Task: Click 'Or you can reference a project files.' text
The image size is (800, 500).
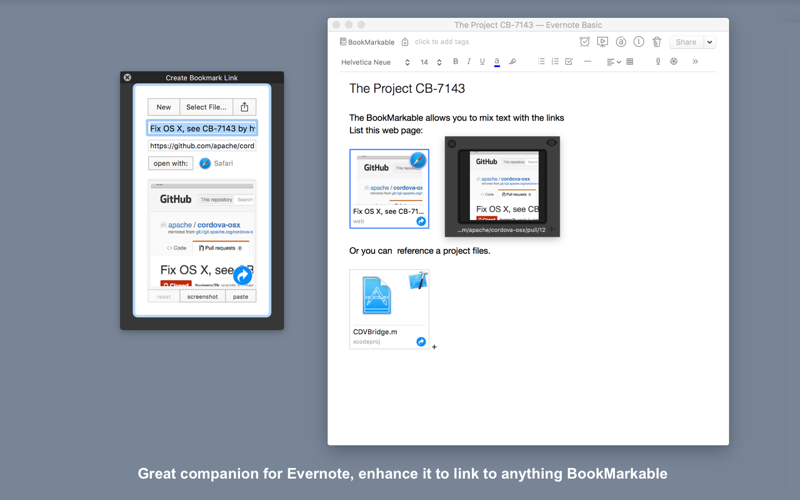Action: click(419, 251)
